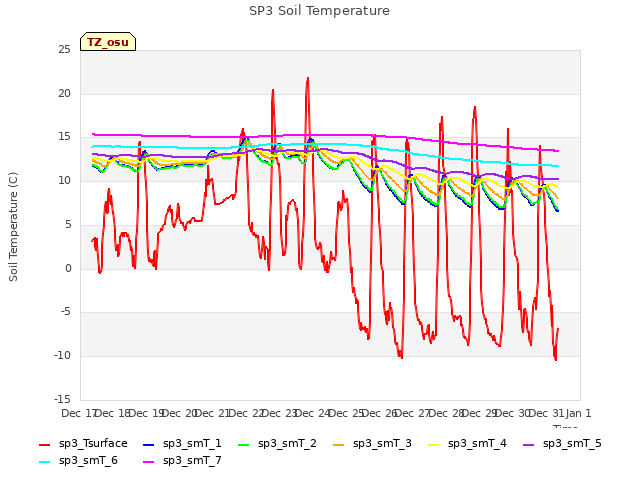Viewport: 640px width, 480px height.
Task: Toggle the sp3_smT_6 legend entry
Action: 78,461
